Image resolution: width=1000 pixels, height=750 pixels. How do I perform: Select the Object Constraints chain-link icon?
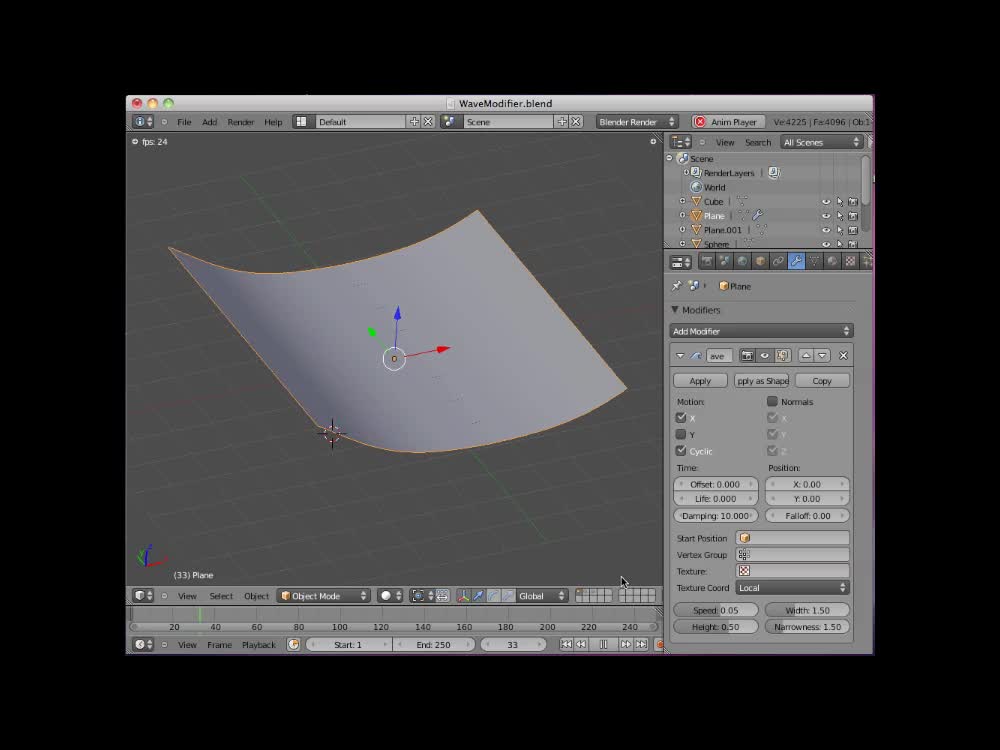778,261
